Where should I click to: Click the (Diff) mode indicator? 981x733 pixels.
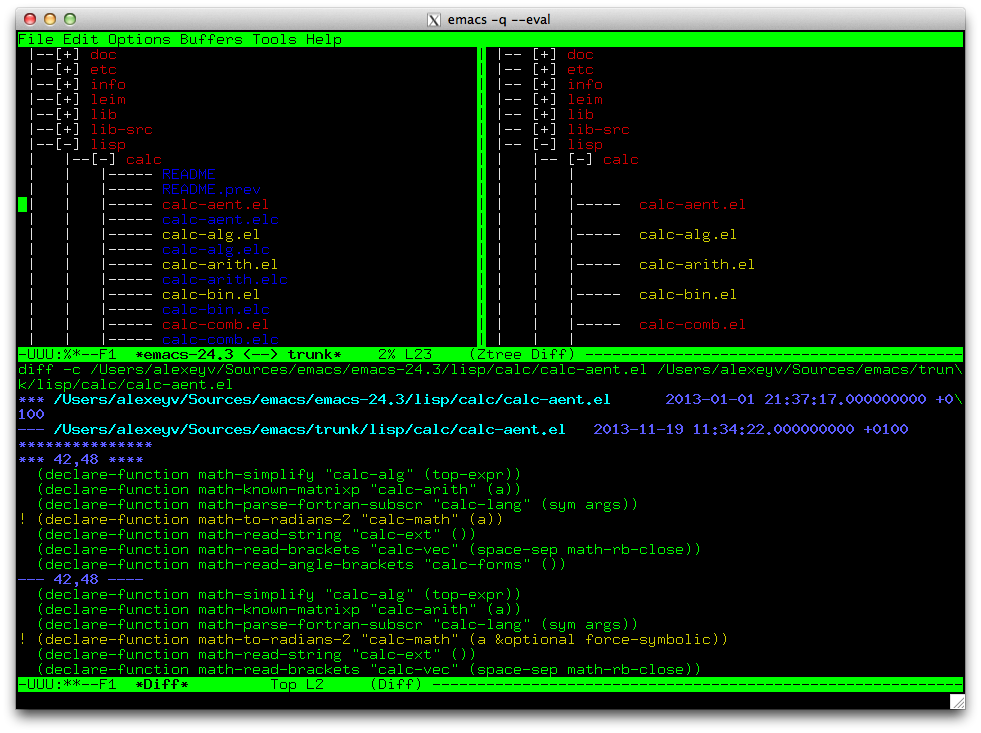pos(396,684)
